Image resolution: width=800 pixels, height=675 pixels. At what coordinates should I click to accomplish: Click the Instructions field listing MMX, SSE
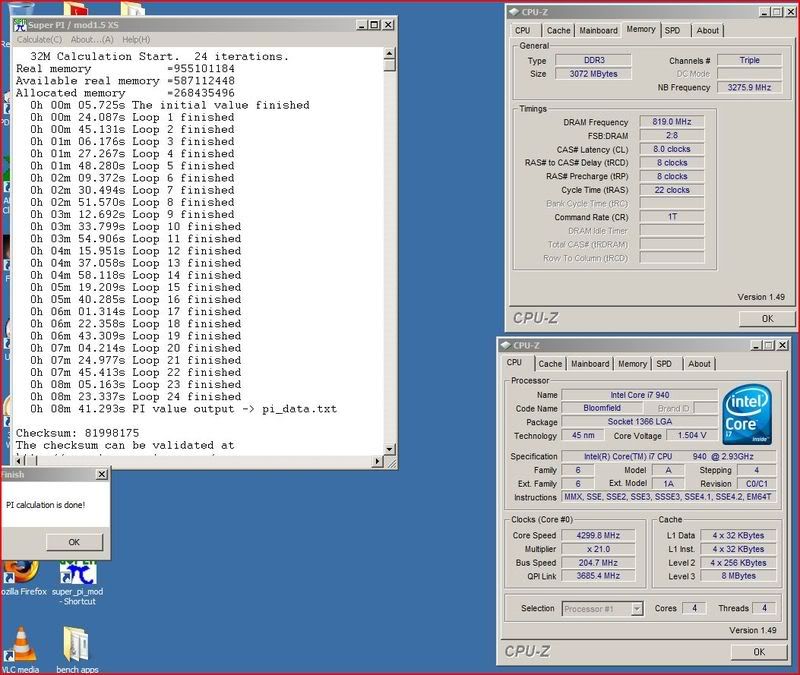click(x=668, y=497)
